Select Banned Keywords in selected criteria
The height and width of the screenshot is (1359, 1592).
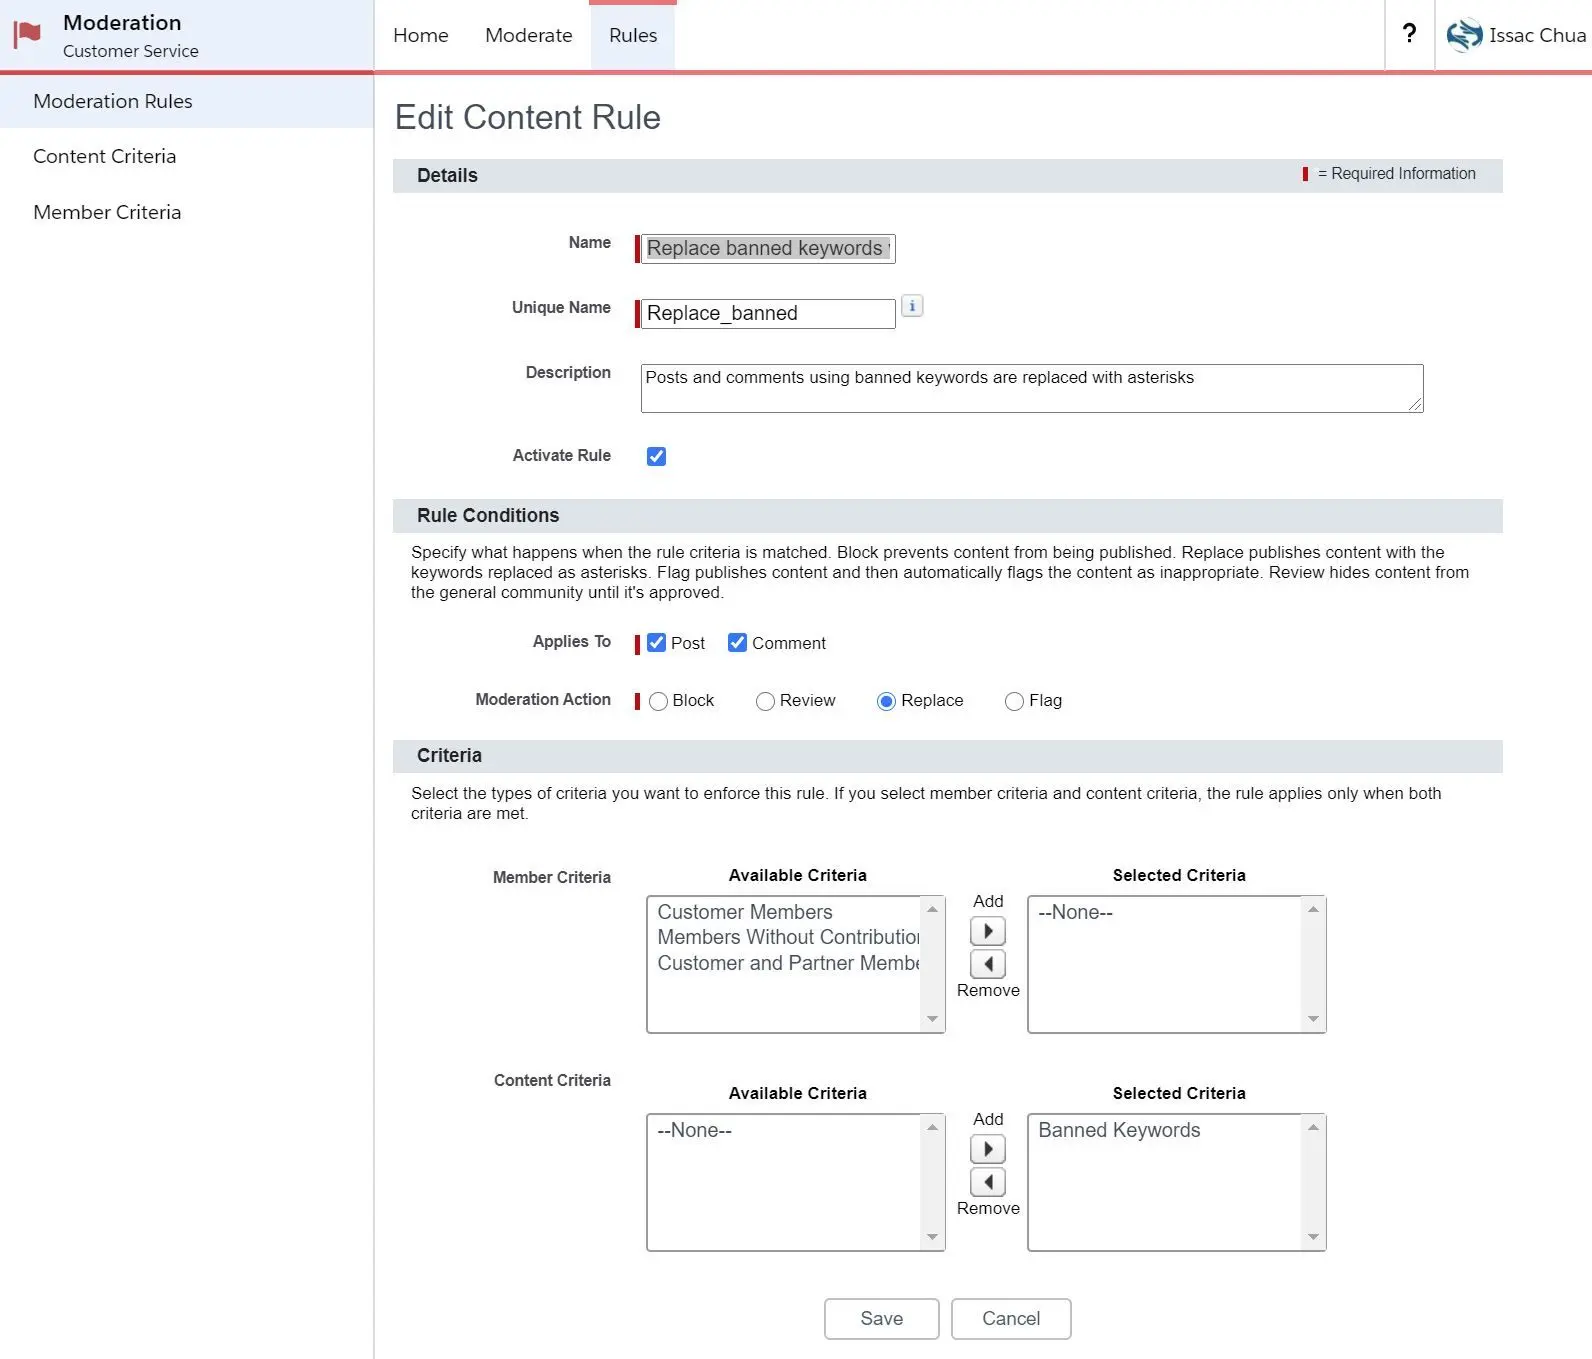[x=1119, y=1130]
